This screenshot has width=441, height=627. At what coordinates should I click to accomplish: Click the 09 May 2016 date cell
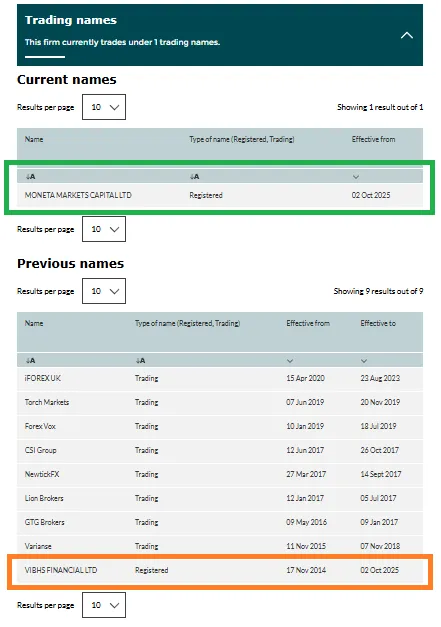(x=306, y=522)
